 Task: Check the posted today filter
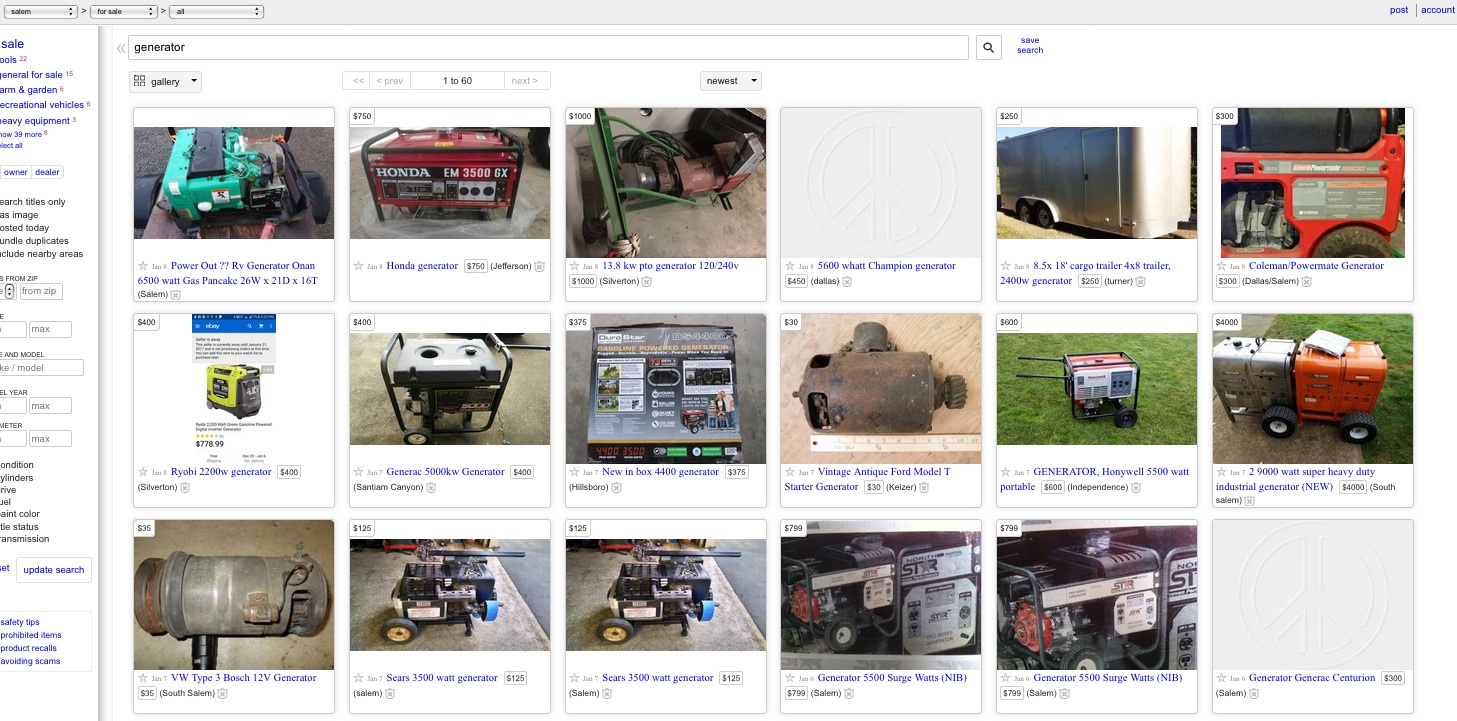coord(23,228)
